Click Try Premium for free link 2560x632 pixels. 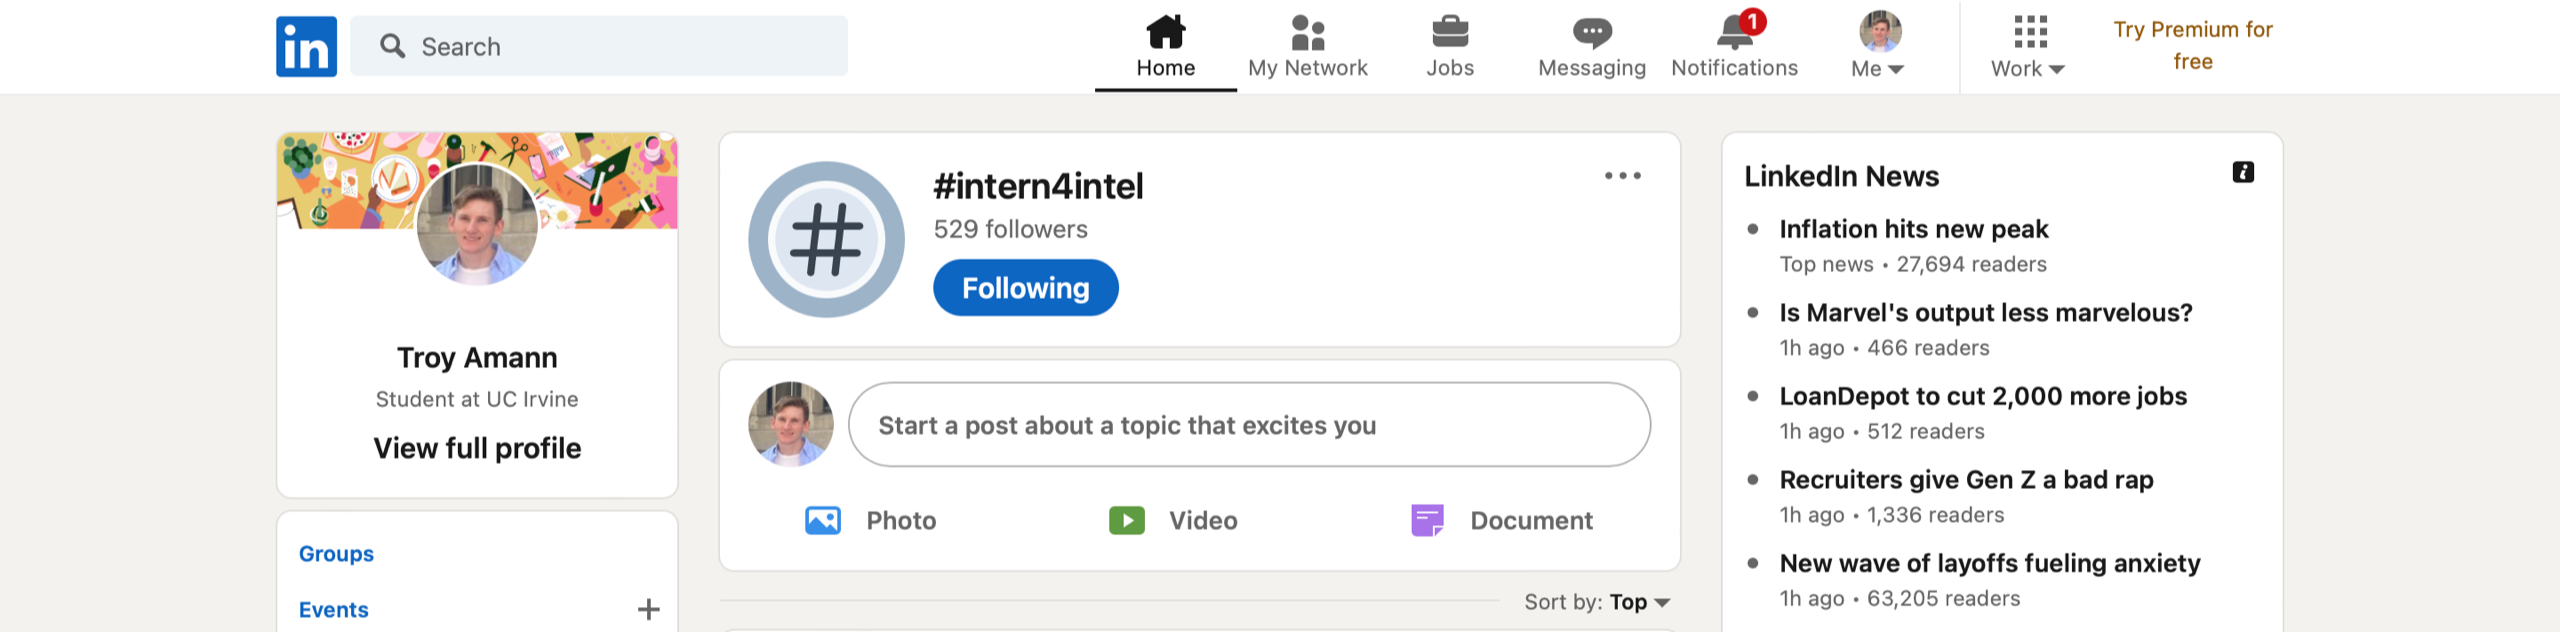(2192, 46)
